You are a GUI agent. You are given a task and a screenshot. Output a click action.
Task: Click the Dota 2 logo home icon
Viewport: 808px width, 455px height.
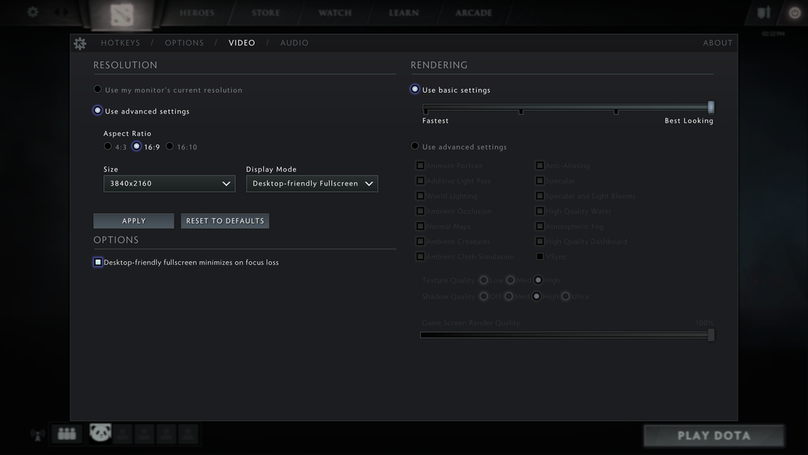124,14
